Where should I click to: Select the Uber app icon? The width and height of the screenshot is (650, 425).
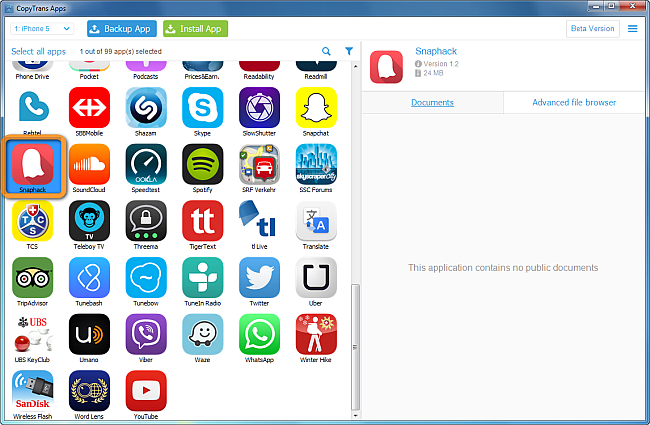[316, 277]
